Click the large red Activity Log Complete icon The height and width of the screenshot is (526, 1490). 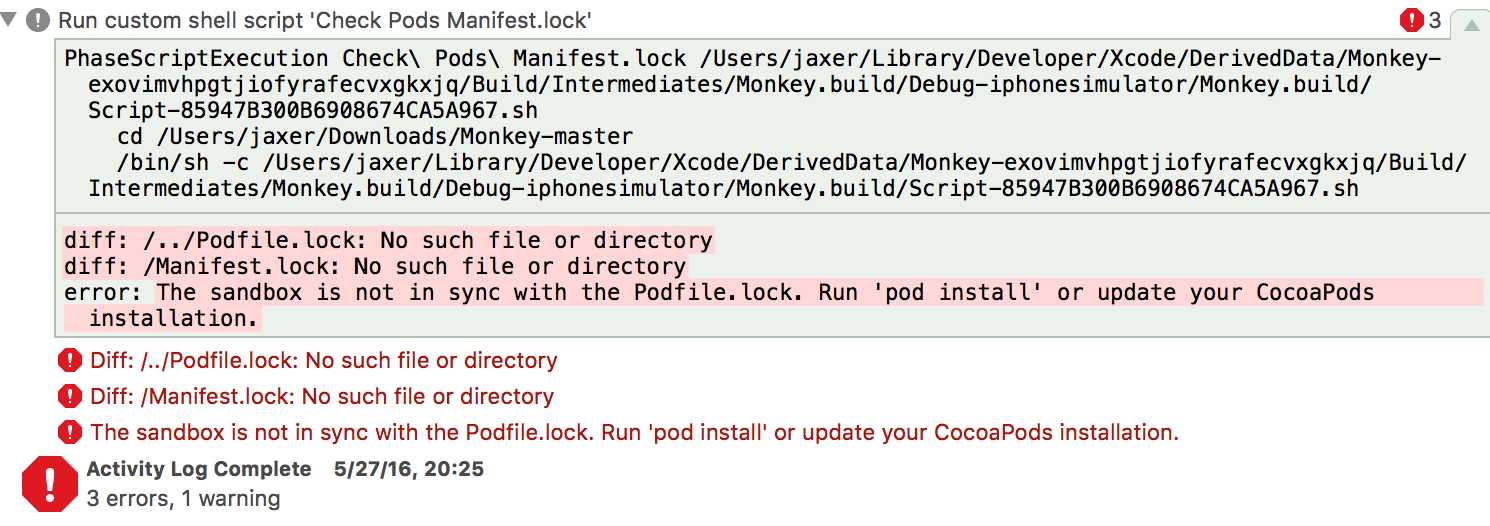tap(50, 484)
